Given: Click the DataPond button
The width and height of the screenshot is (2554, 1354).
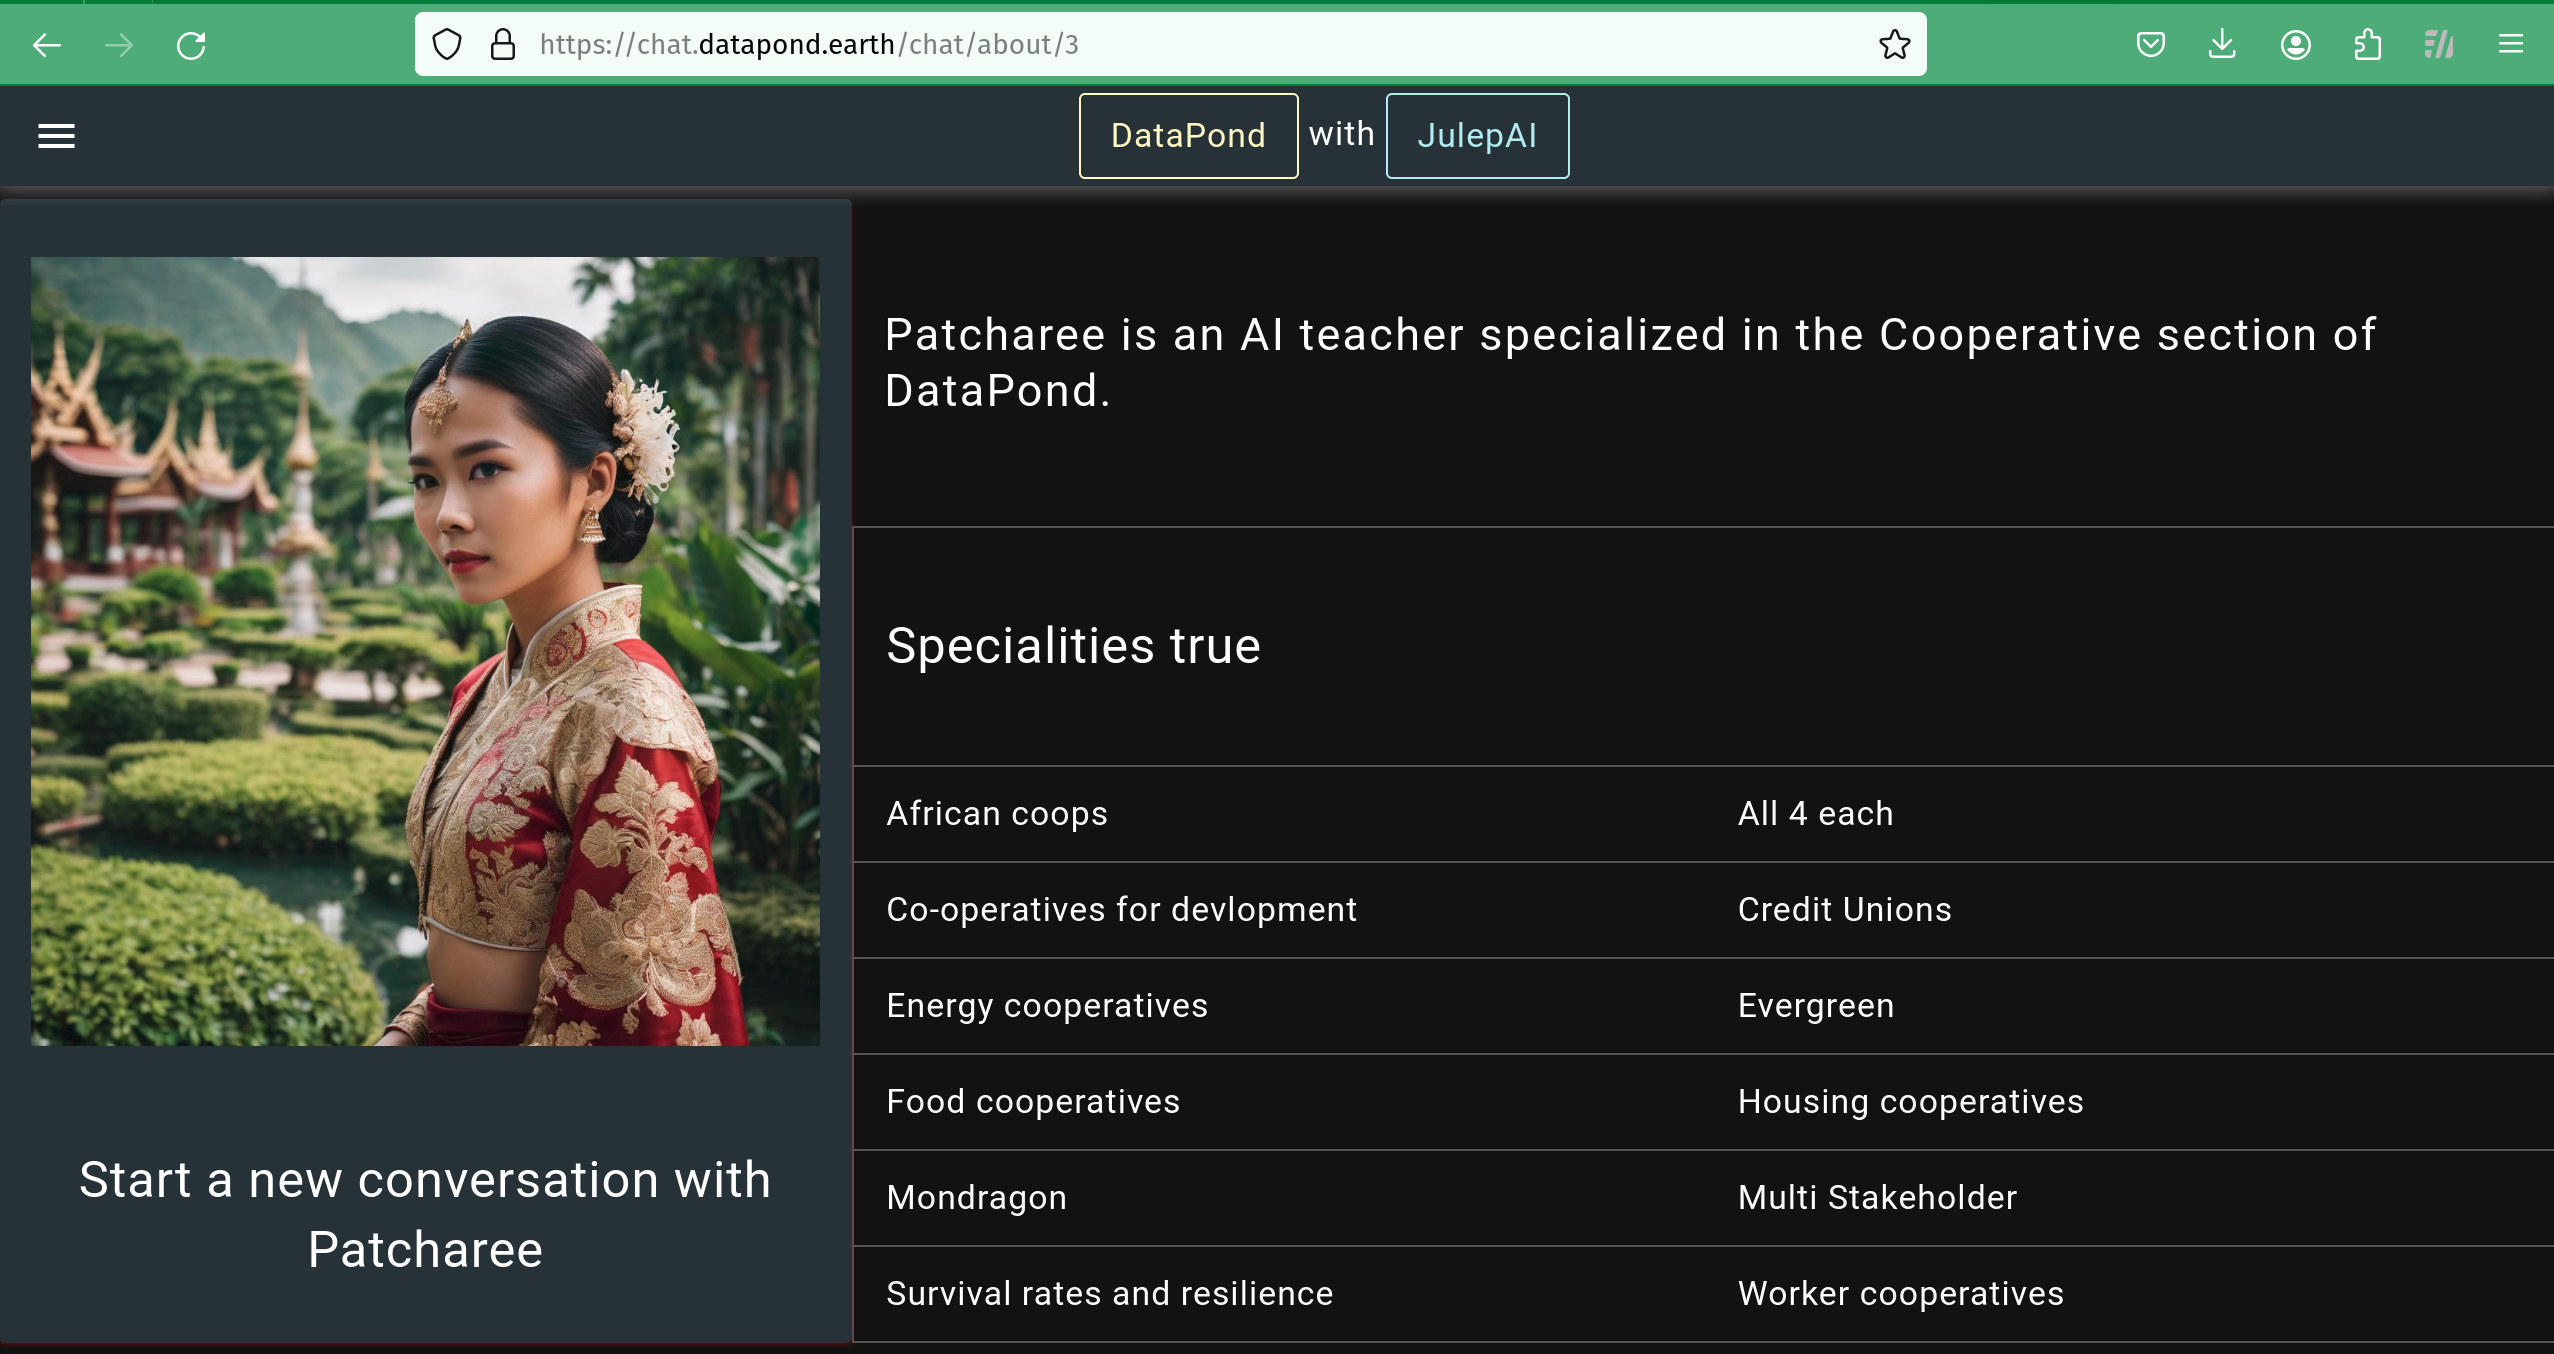Looking at the screenshot, I should click(x=1188, y=136).
